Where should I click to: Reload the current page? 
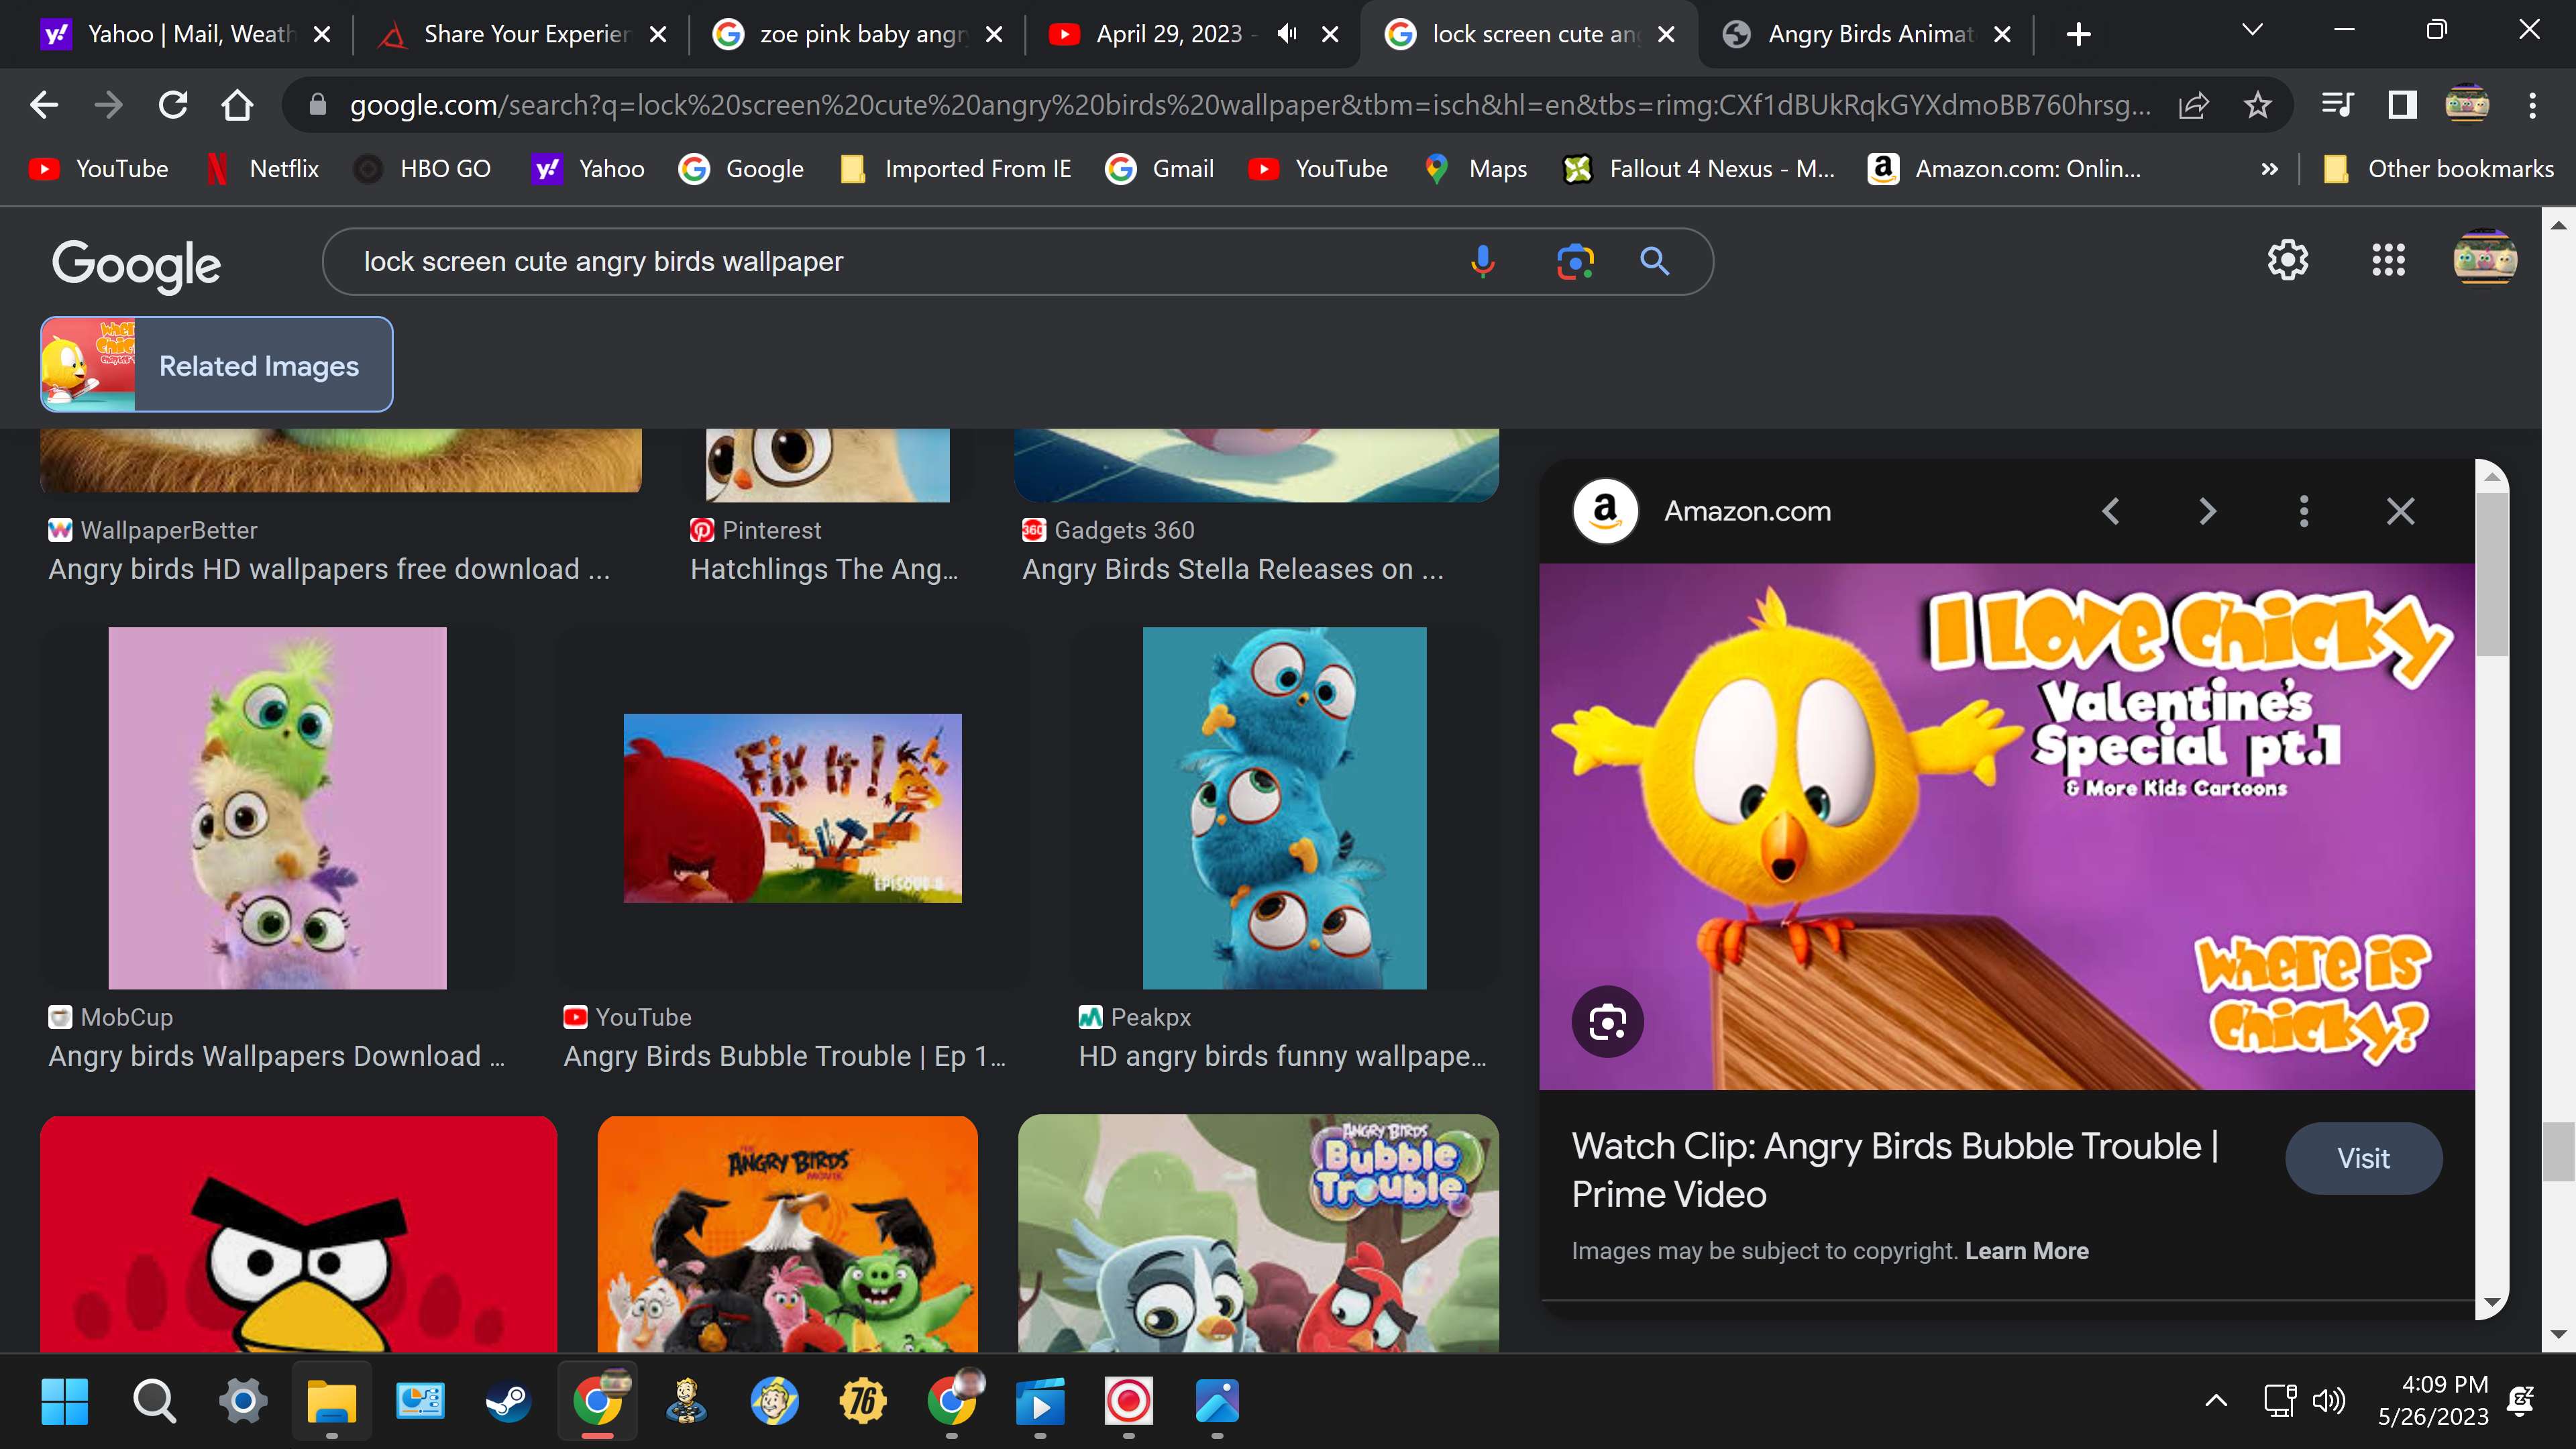173,105
